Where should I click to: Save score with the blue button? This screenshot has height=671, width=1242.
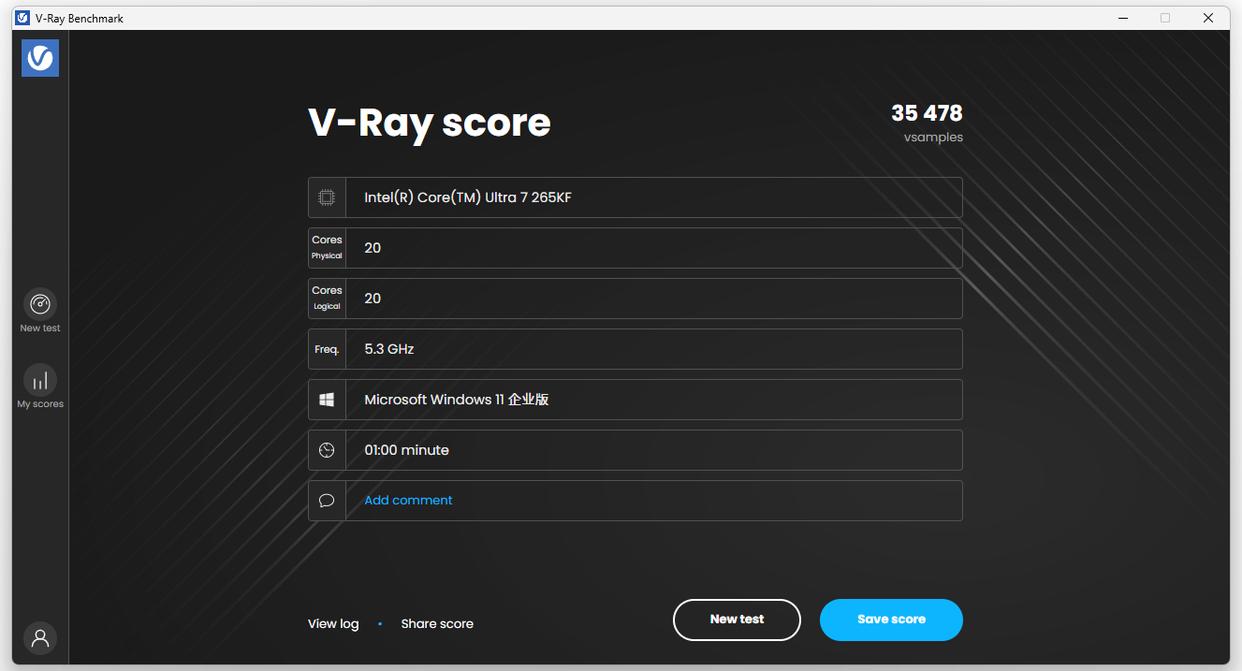[x=891, y=620]
